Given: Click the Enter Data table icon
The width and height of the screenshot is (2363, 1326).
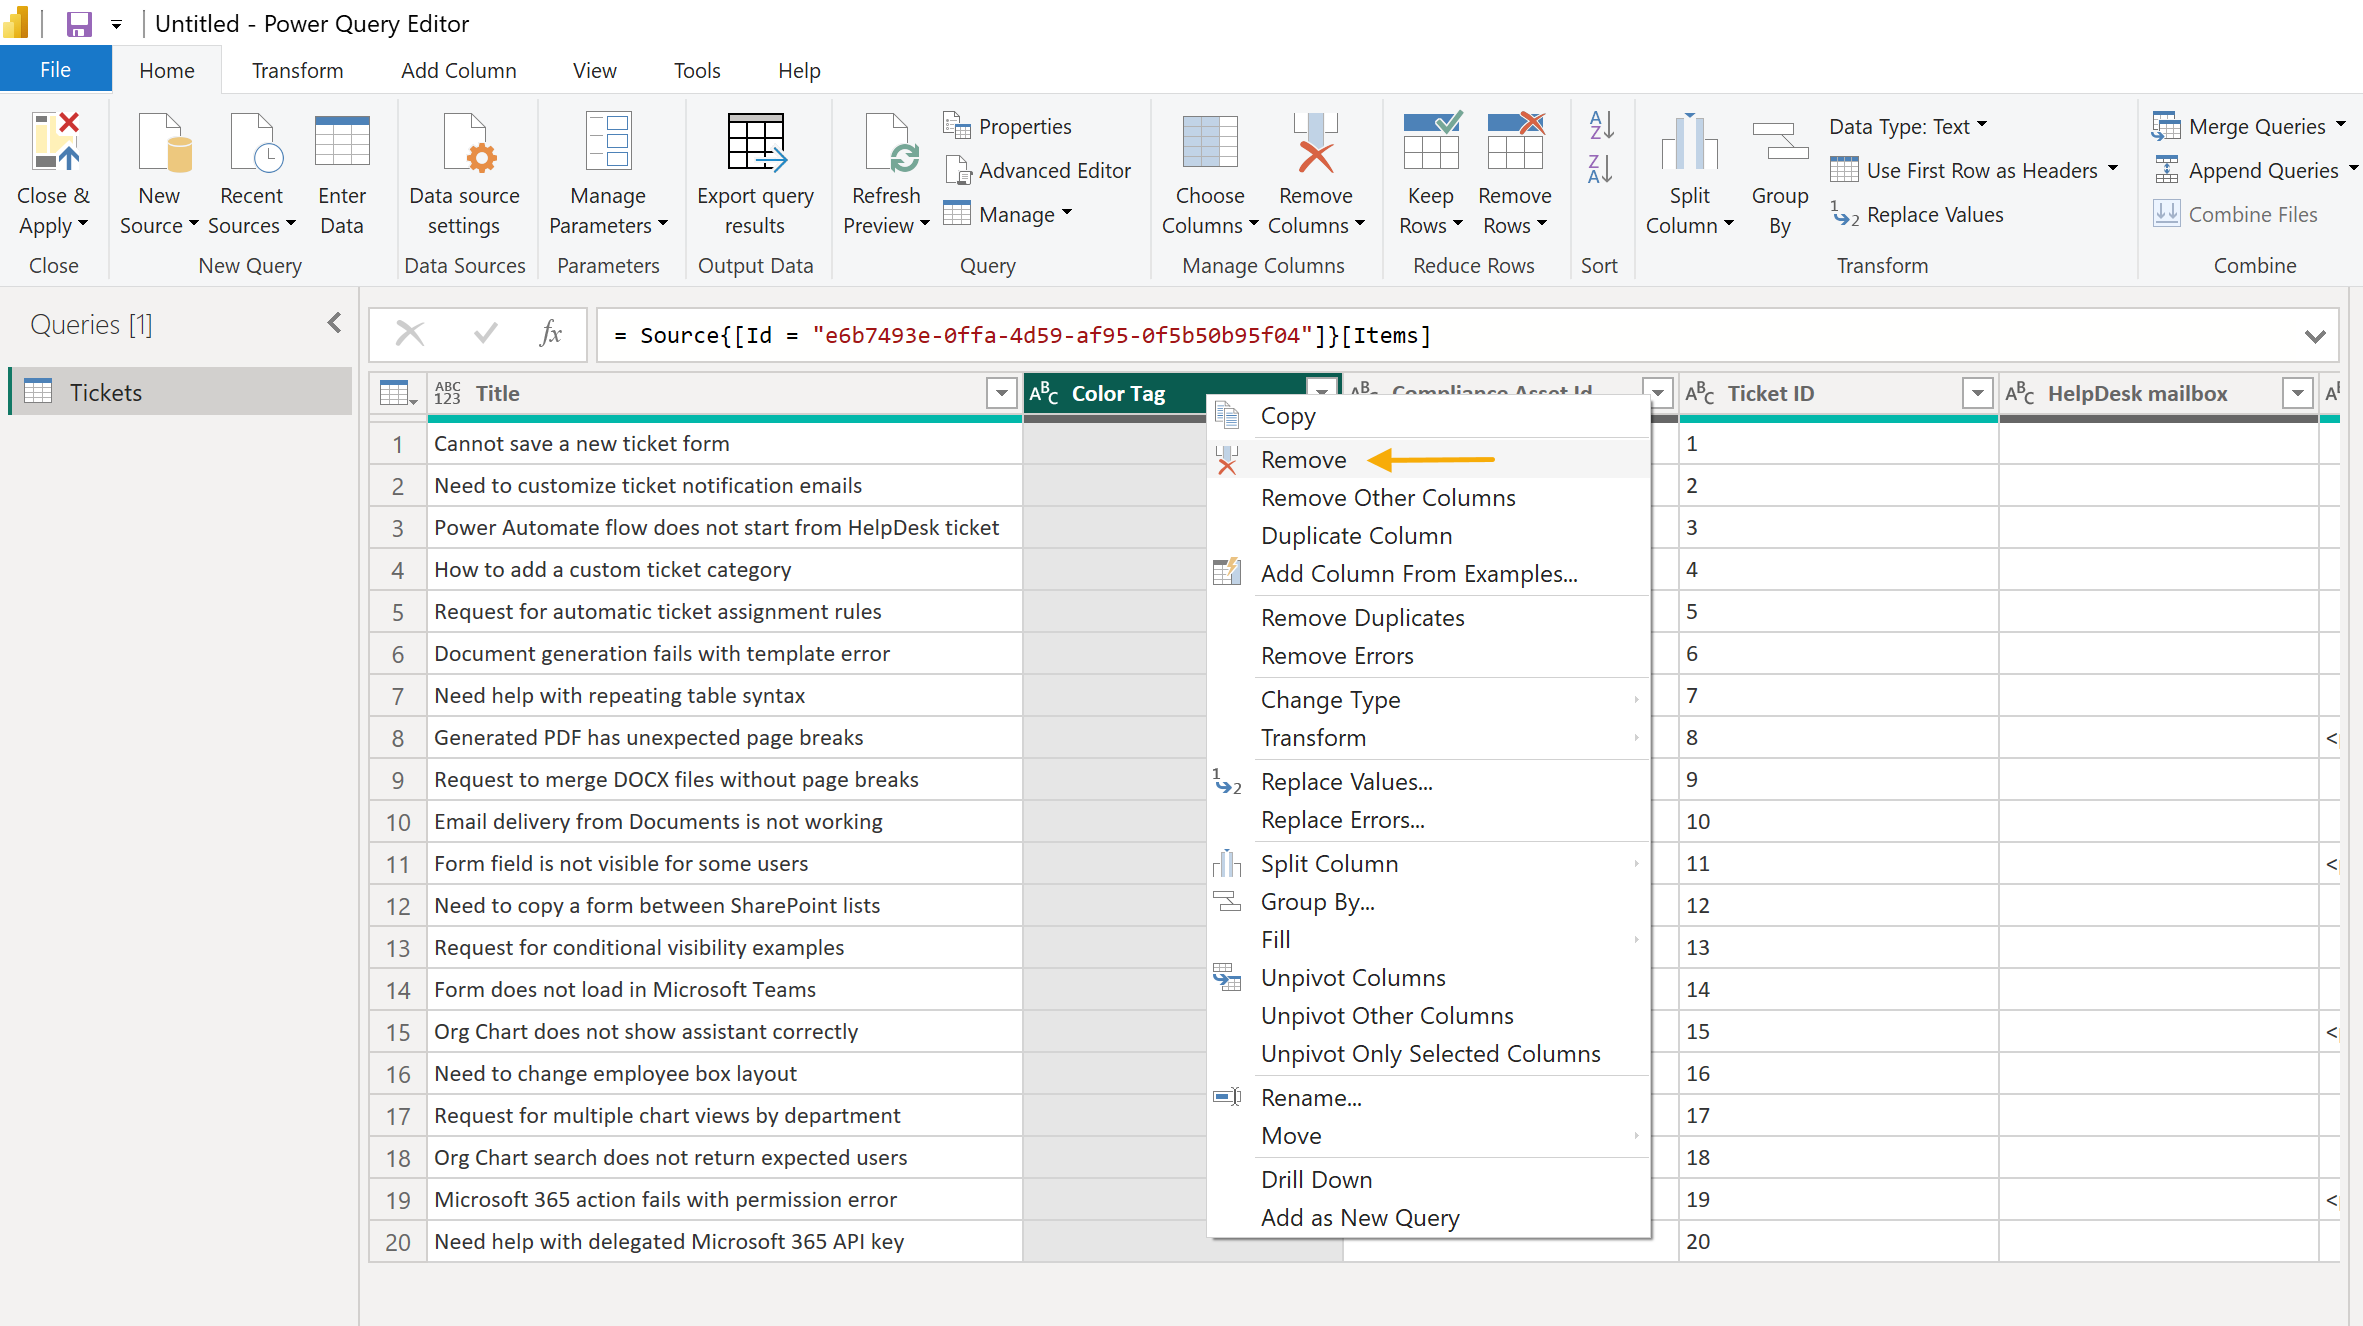Looking at the screenshot, I should click(x=342, y=141).
